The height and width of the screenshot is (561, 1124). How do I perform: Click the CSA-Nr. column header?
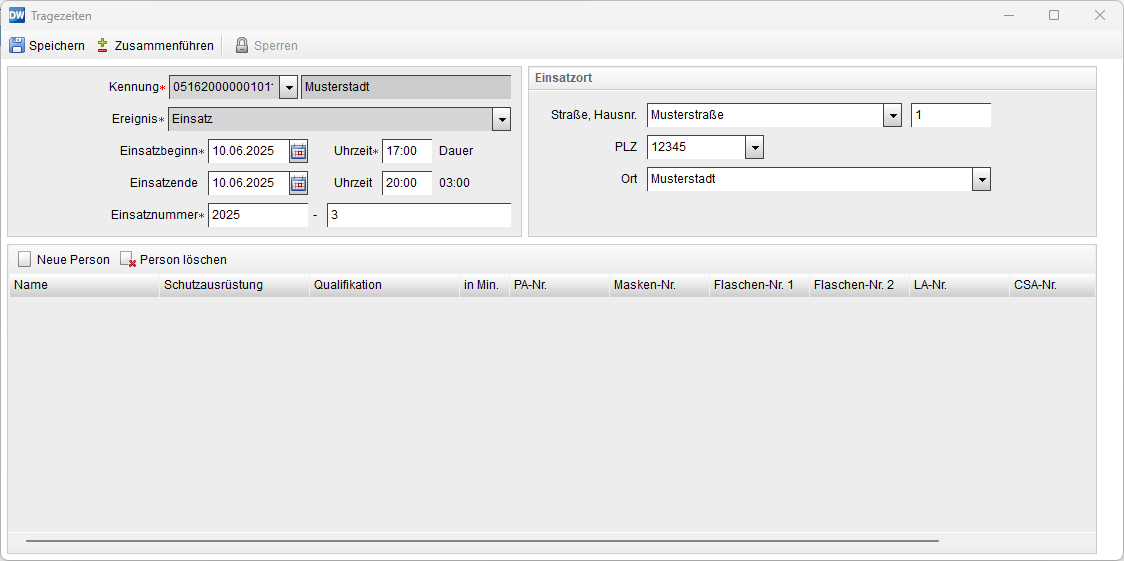[x=1052, y=285]
